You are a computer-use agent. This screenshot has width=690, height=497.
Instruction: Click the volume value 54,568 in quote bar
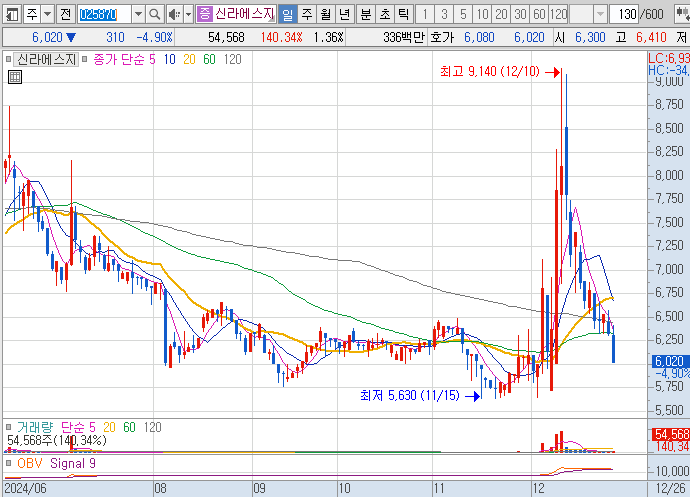point(226,37)
